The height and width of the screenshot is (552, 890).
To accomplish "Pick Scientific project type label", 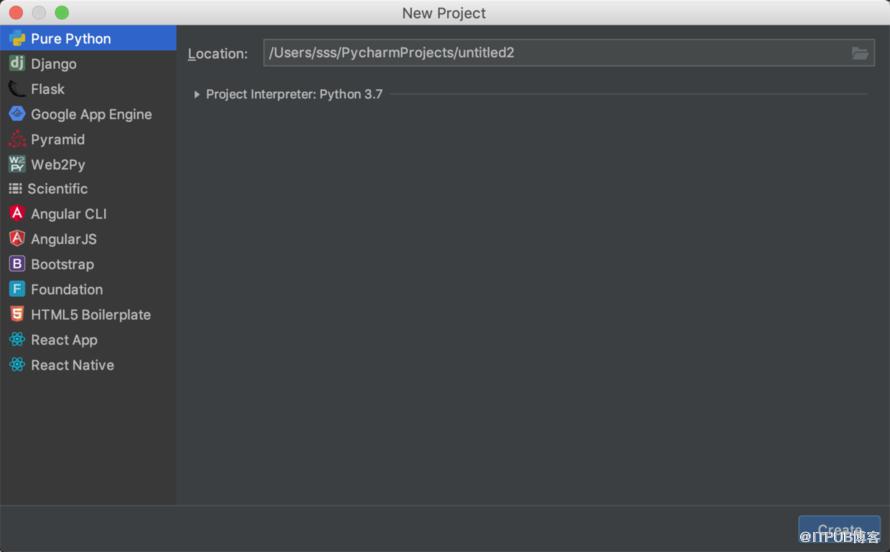I will pos(57,188).
